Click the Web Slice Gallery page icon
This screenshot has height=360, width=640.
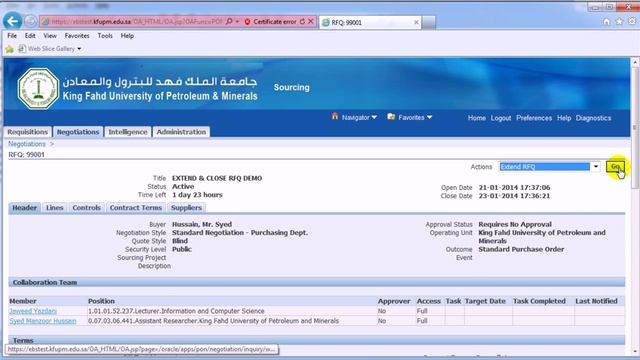pos(22,49)
